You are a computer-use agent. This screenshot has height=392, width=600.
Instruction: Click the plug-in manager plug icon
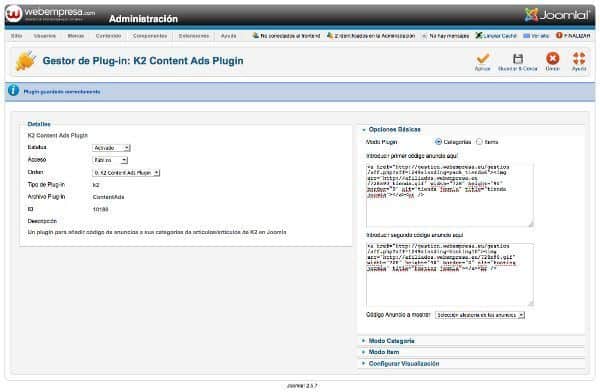26,60
